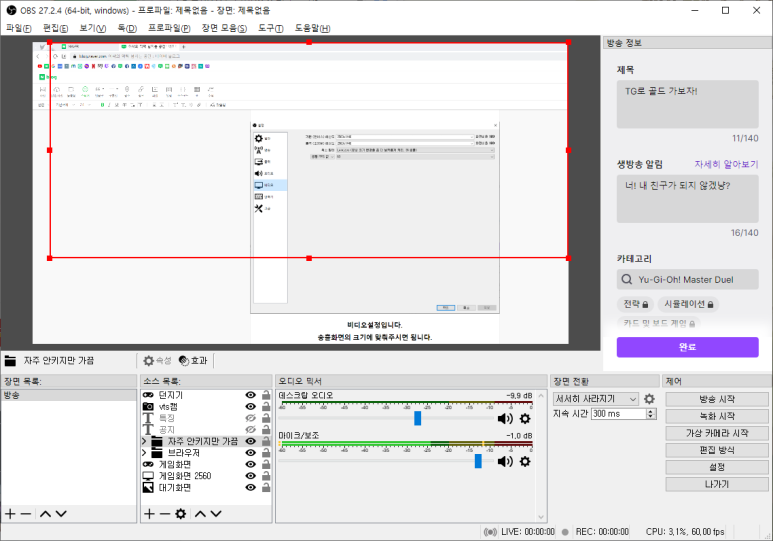Toggle visibility of 브라우저 group
The image size is (773, 541).
point(250,453)
